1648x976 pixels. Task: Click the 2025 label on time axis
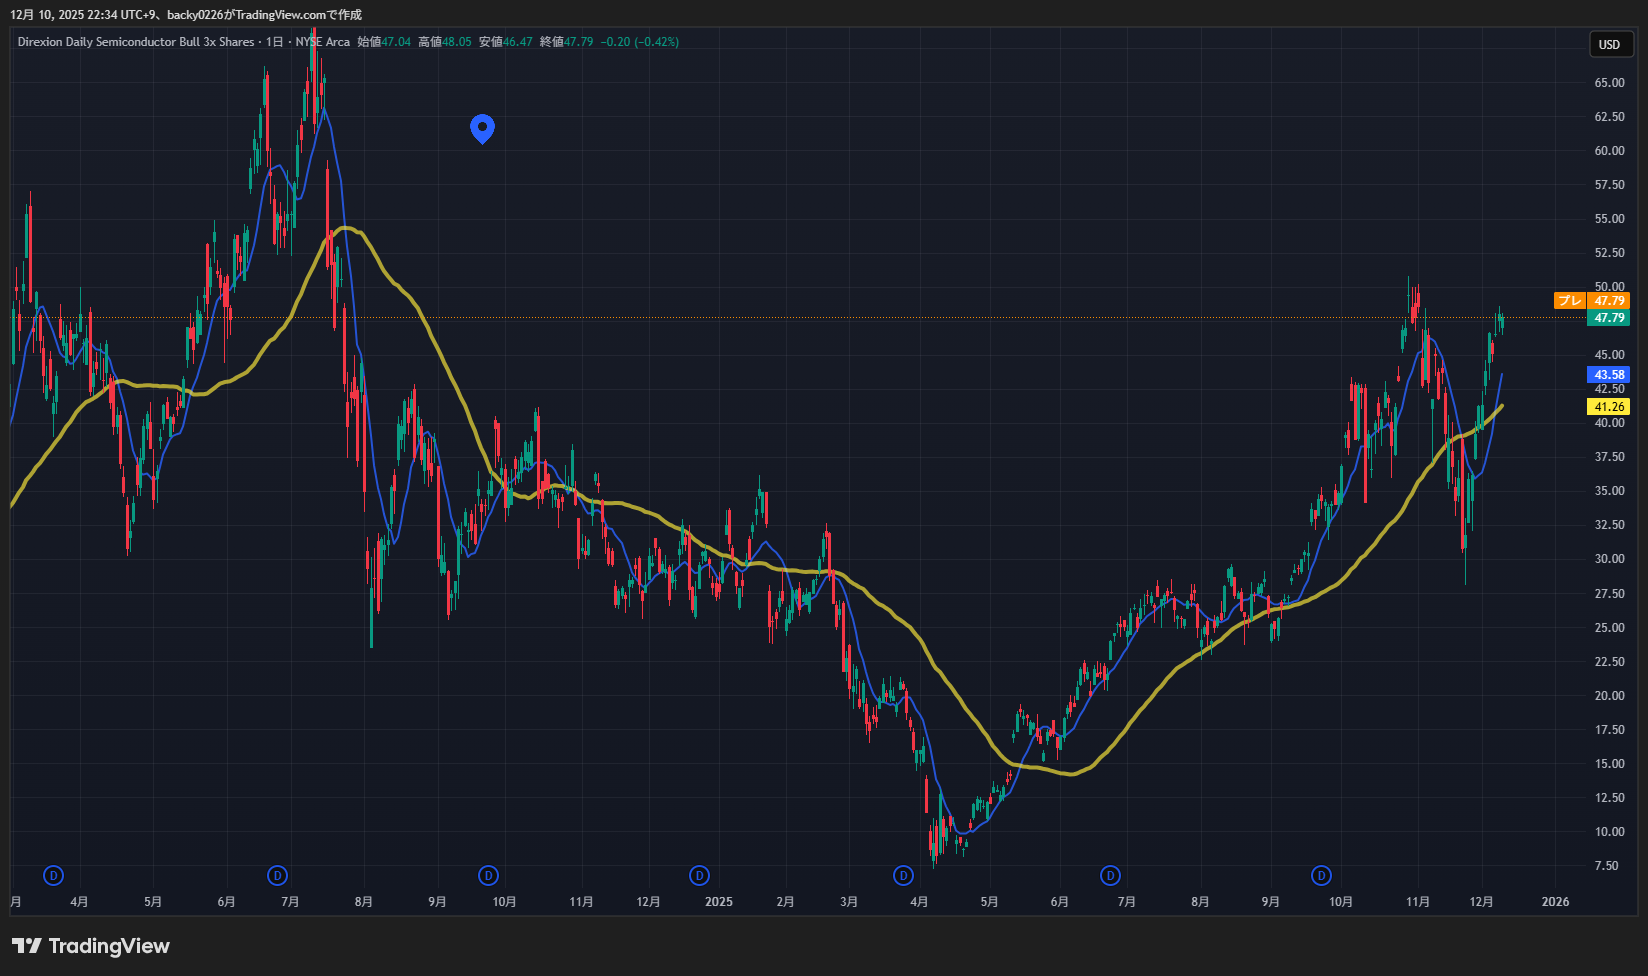coord(718,902)
